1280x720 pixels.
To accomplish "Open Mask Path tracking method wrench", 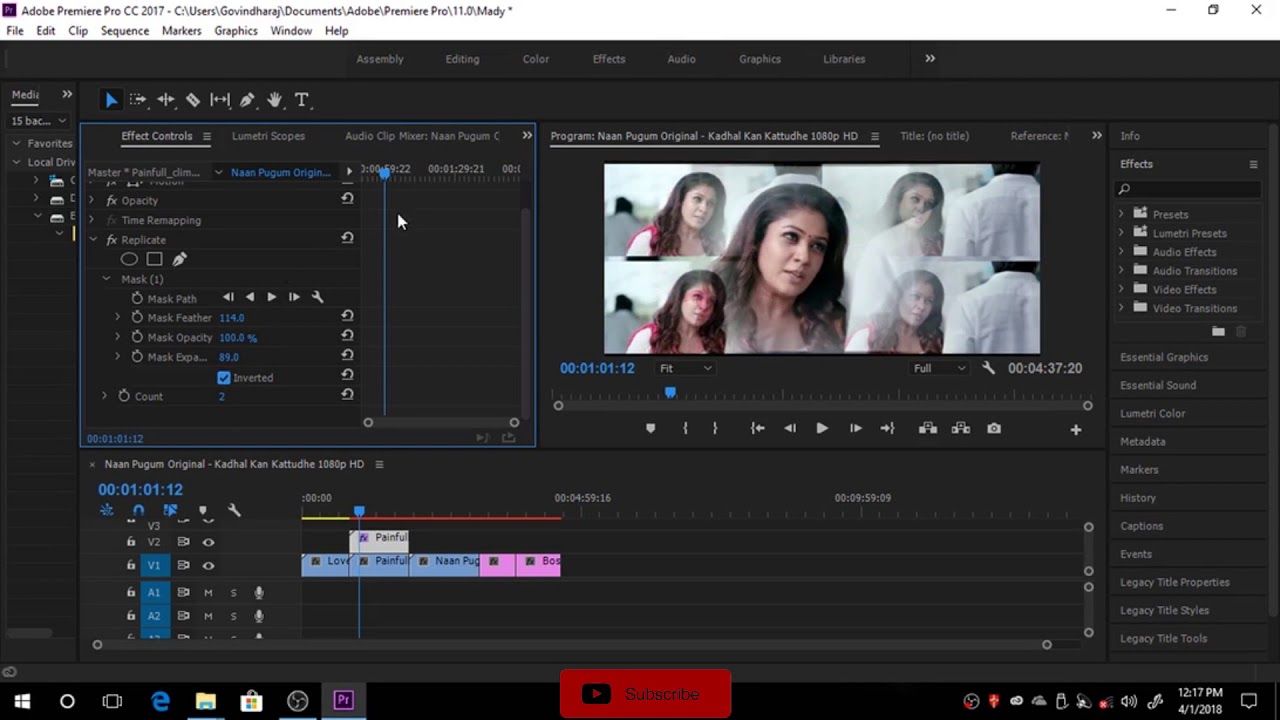I will [317, 297].
